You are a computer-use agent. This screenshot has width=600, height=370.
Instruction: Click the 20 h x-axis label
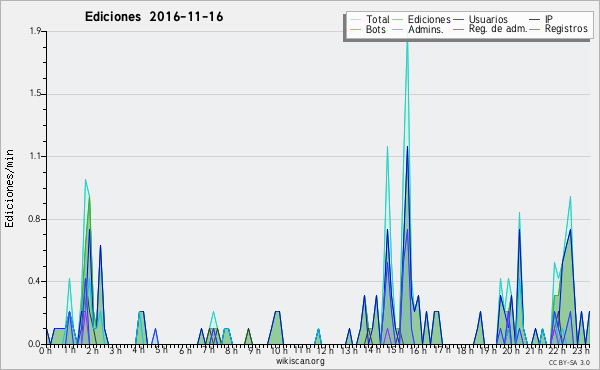[511, 350]
